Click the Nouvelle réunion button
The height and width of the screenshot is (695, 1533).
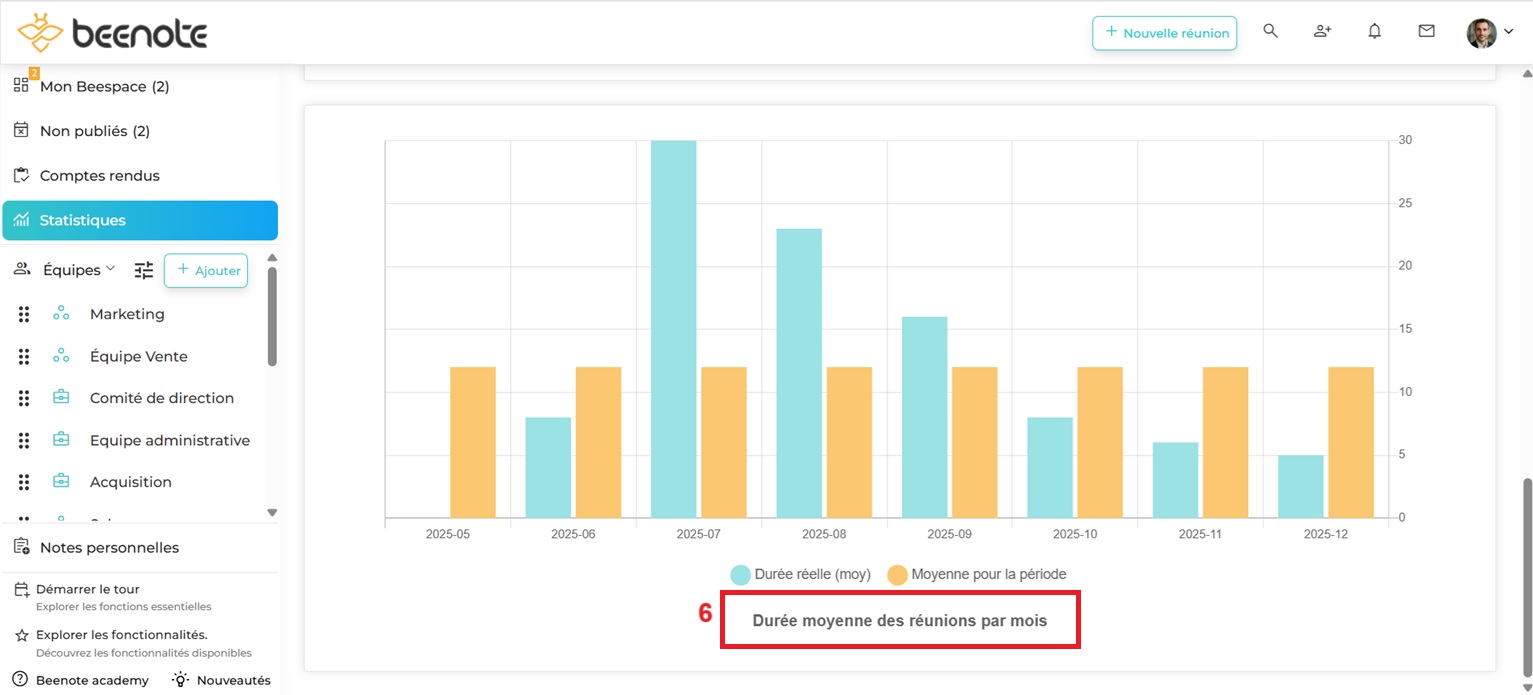(1164, 33)
